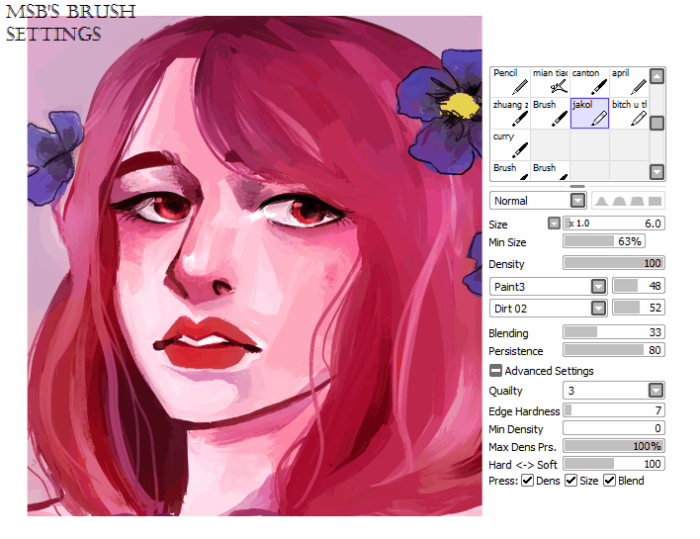Uncheck the Dens pressure checkbox
The width and height of the screenshot is (700, 539).
528,481
